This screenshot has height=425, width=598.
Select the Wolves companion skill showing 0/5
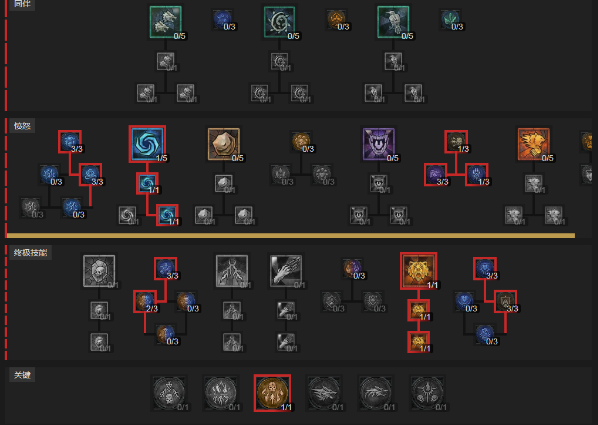coord(166,22)
